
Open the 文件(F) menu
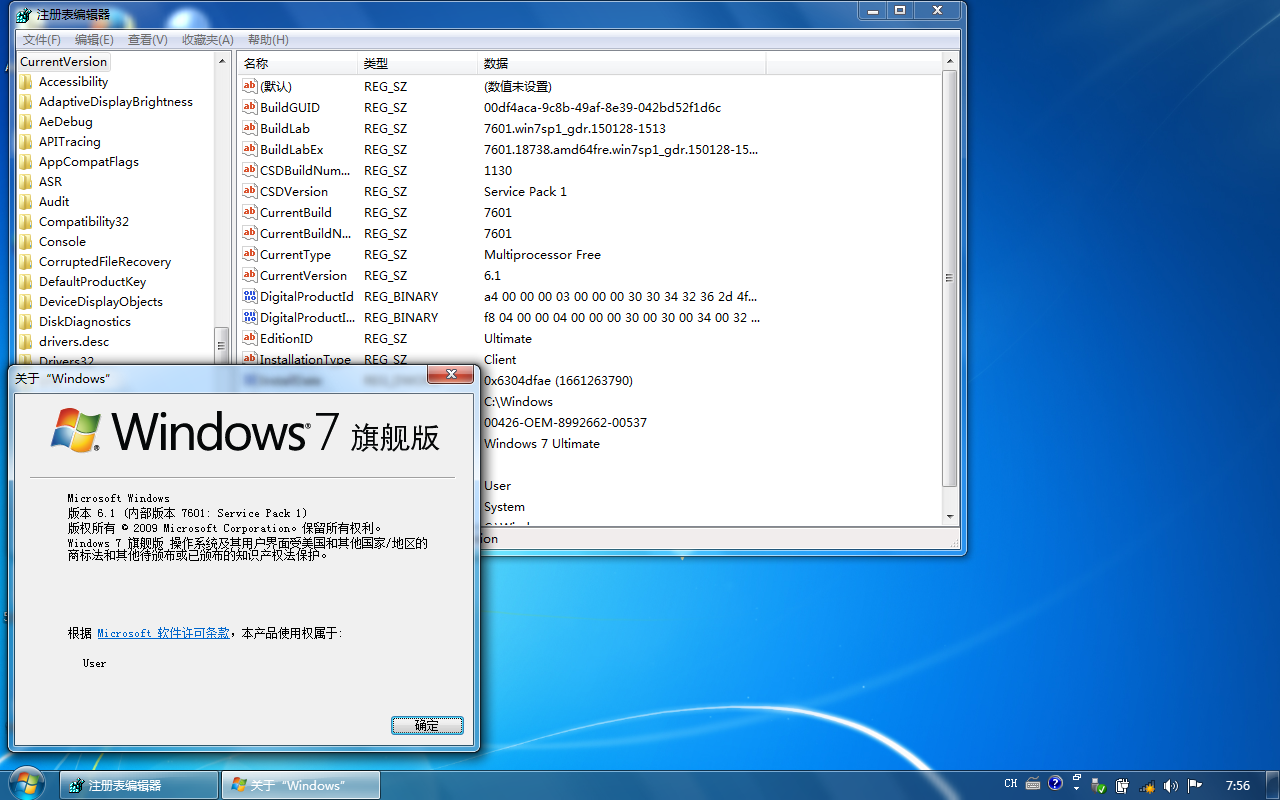42,40
